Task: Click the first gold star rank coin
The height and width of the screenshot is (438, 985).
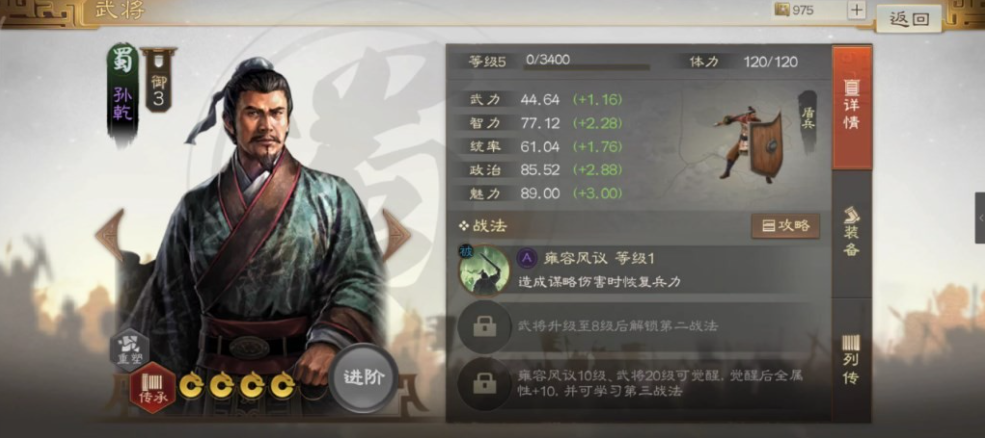Action: coord(191,386)
